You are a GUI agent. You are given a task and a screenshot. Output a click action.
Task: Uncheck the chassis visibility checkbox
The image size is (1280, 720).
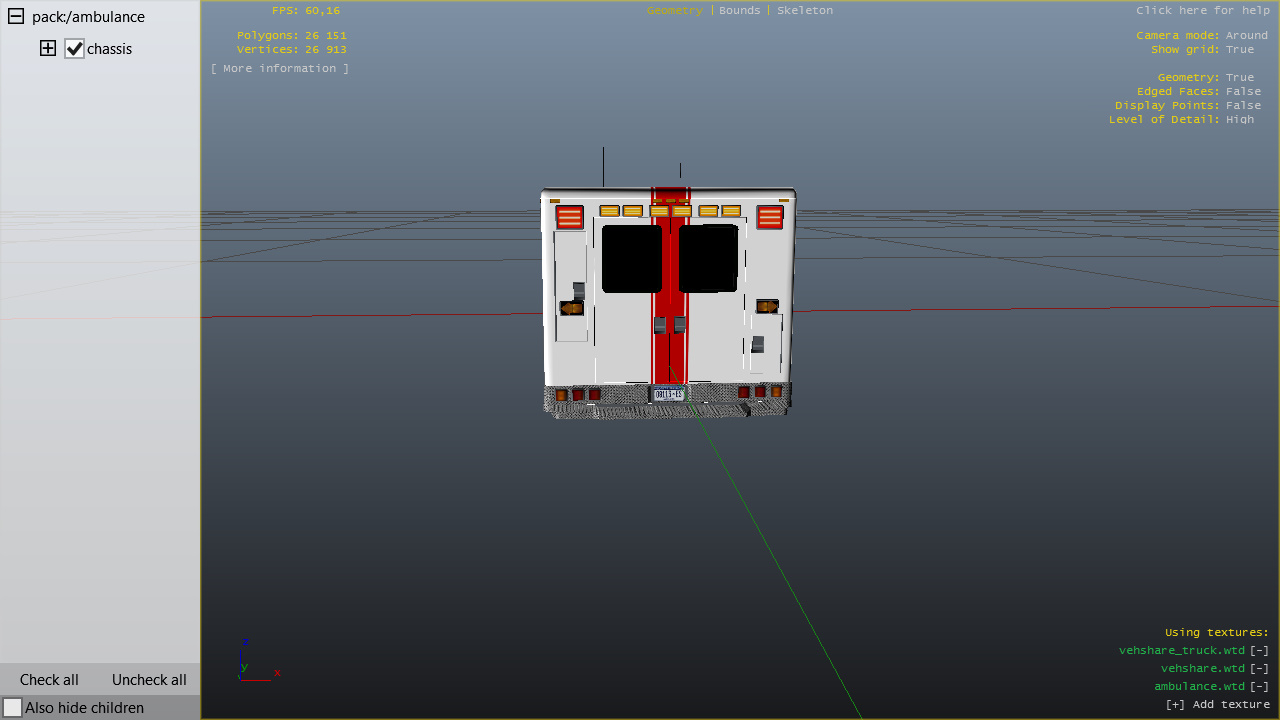coord(74,49)
